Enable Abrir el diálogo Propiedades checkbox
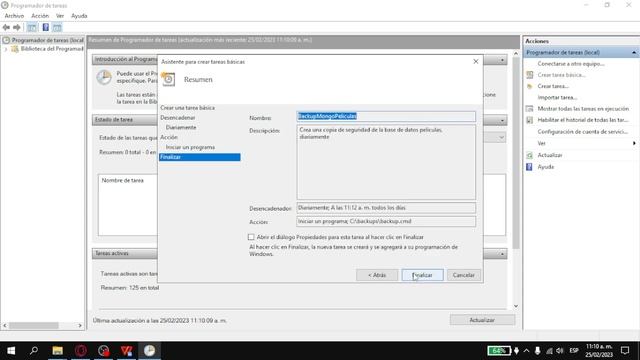 tap(251, 237)
